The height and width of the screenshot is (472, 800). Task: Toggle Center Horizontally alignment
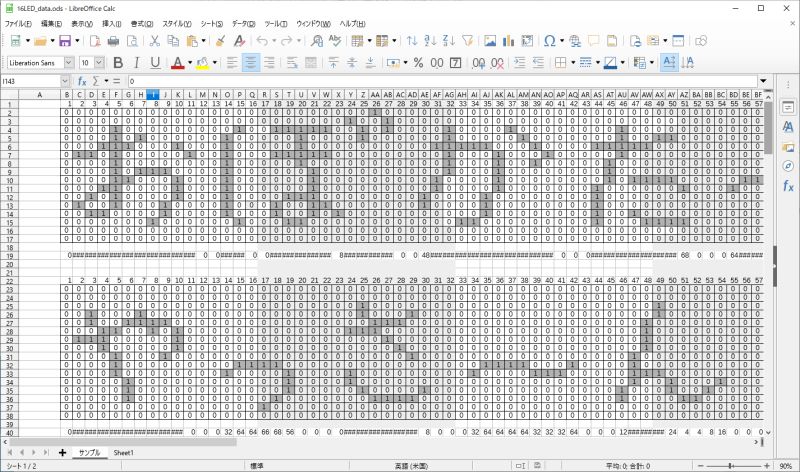pos(250,62)
